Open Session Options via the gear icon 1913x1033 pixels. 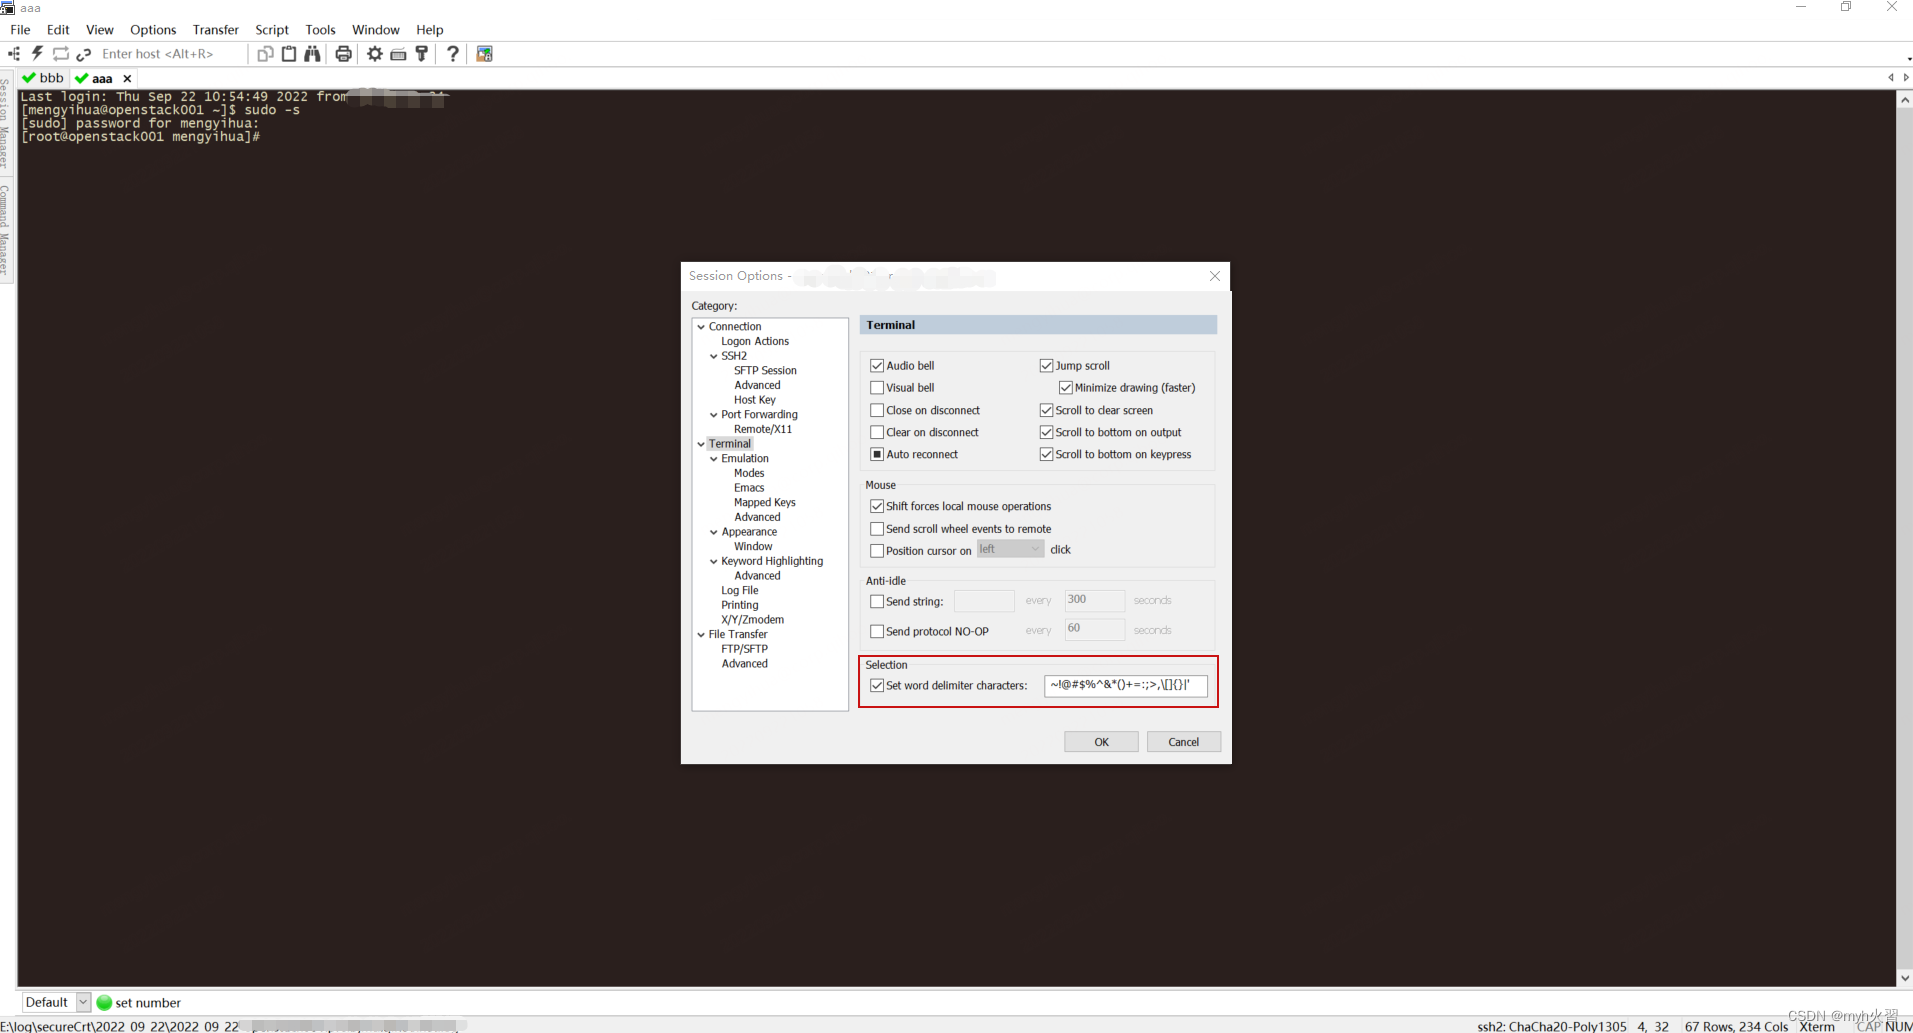coord(374,54)
